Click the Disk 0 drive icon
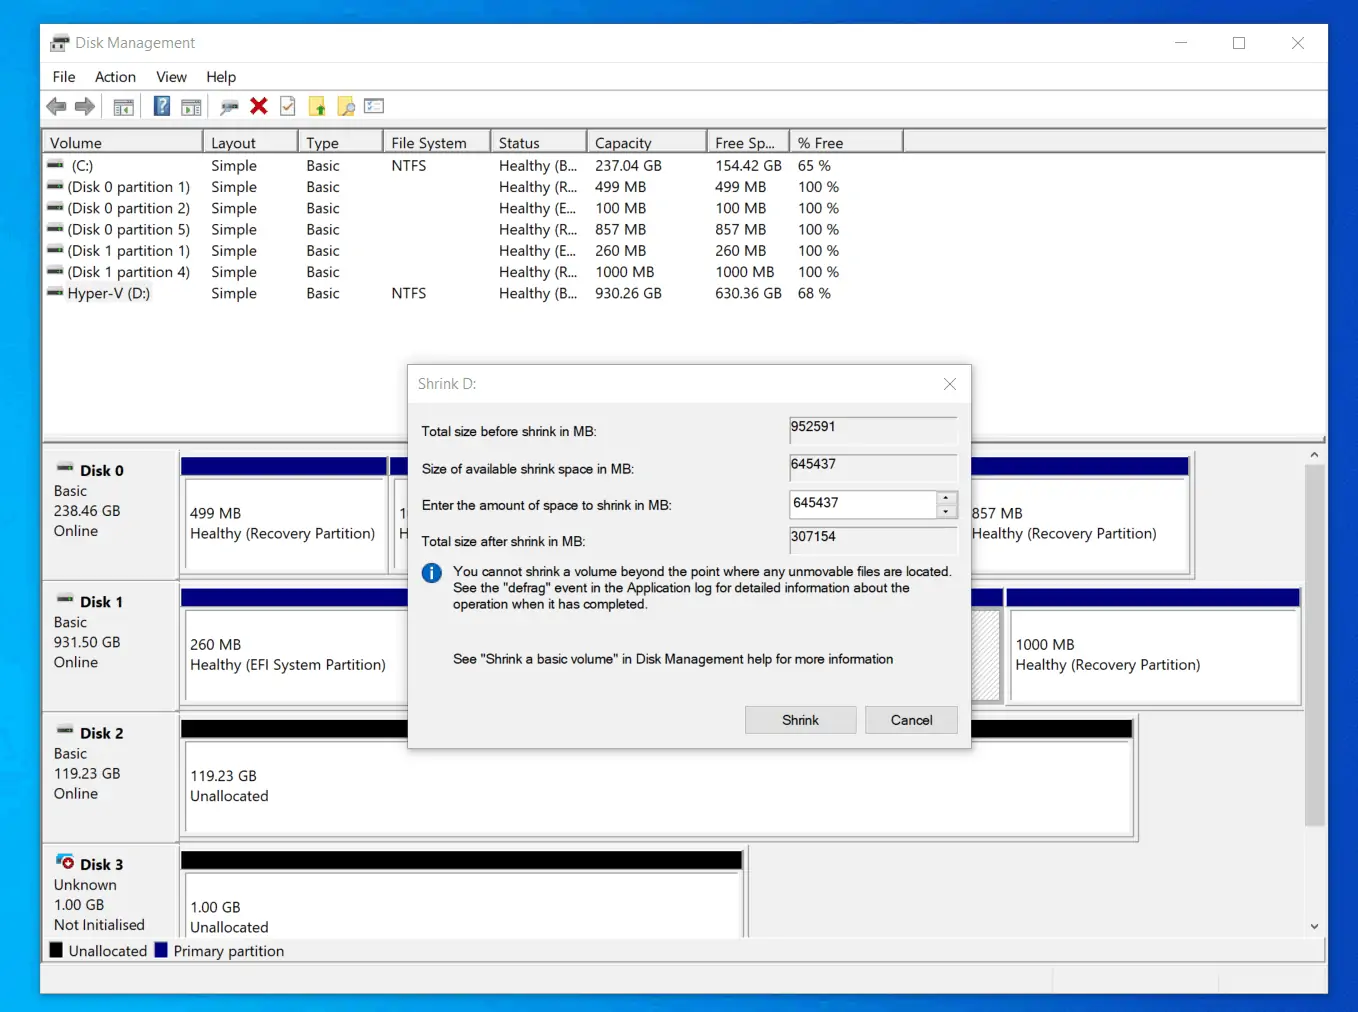The image size is (1358, 1012). (x=65, y=468)
